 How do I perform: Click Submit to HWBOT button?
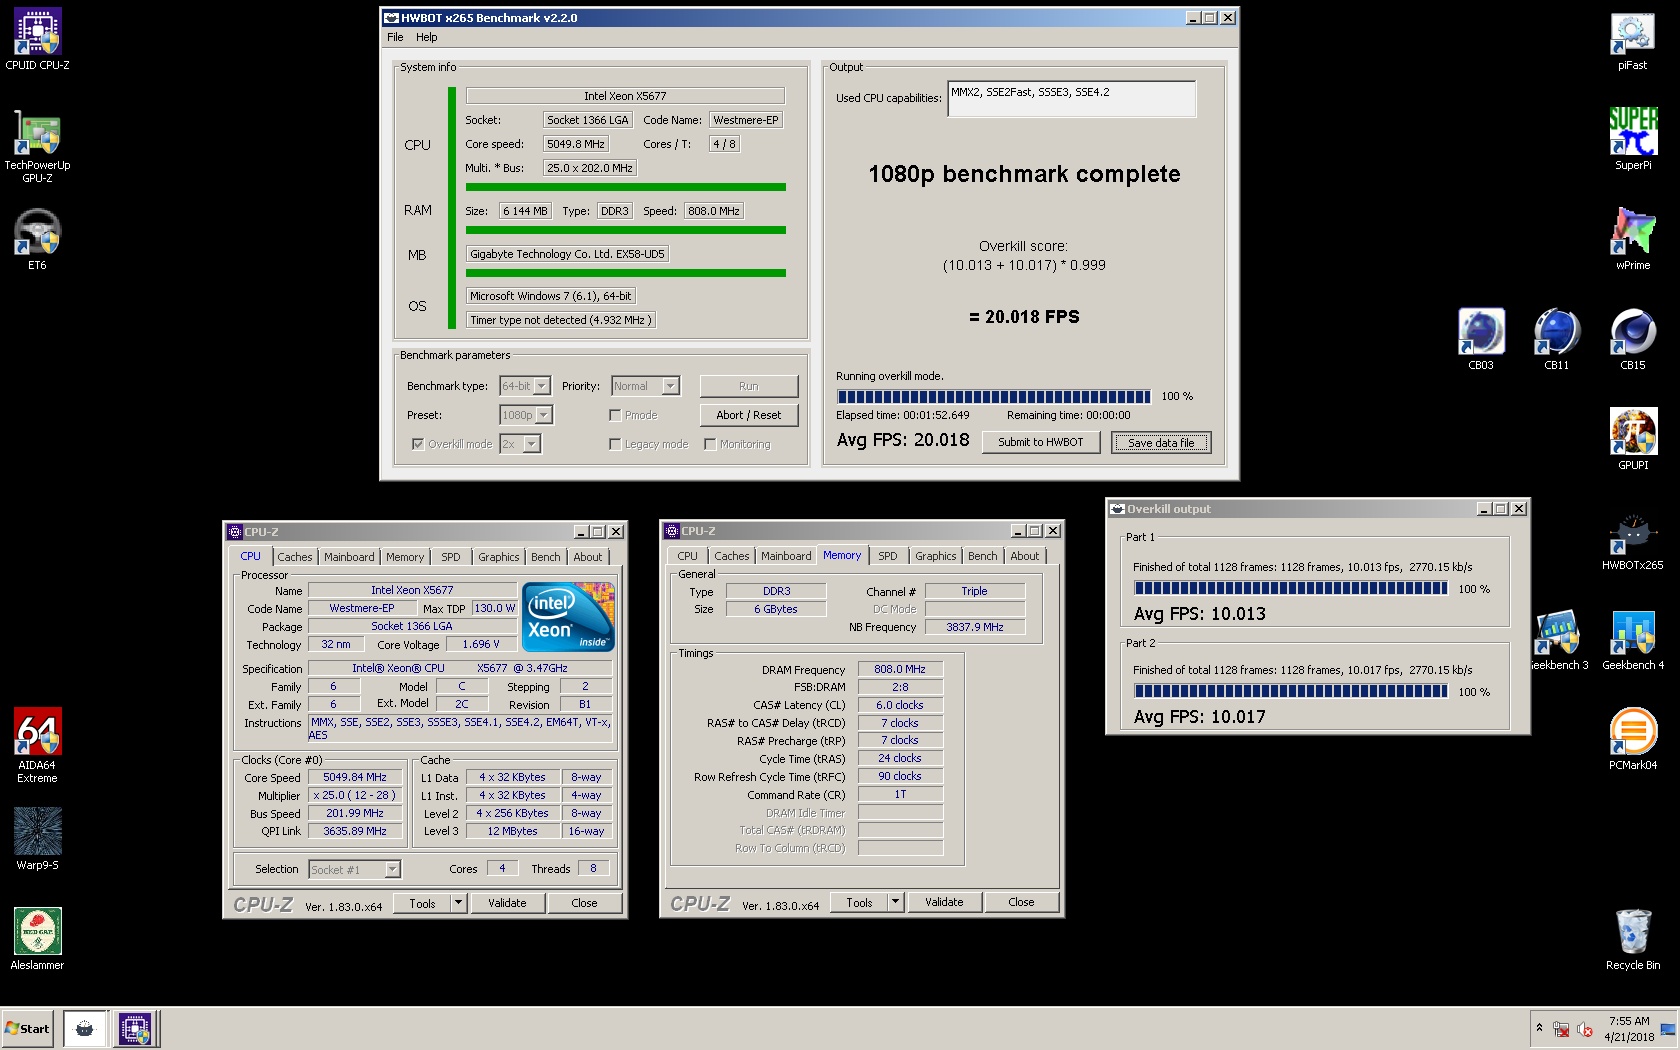tap(1040, 442)
